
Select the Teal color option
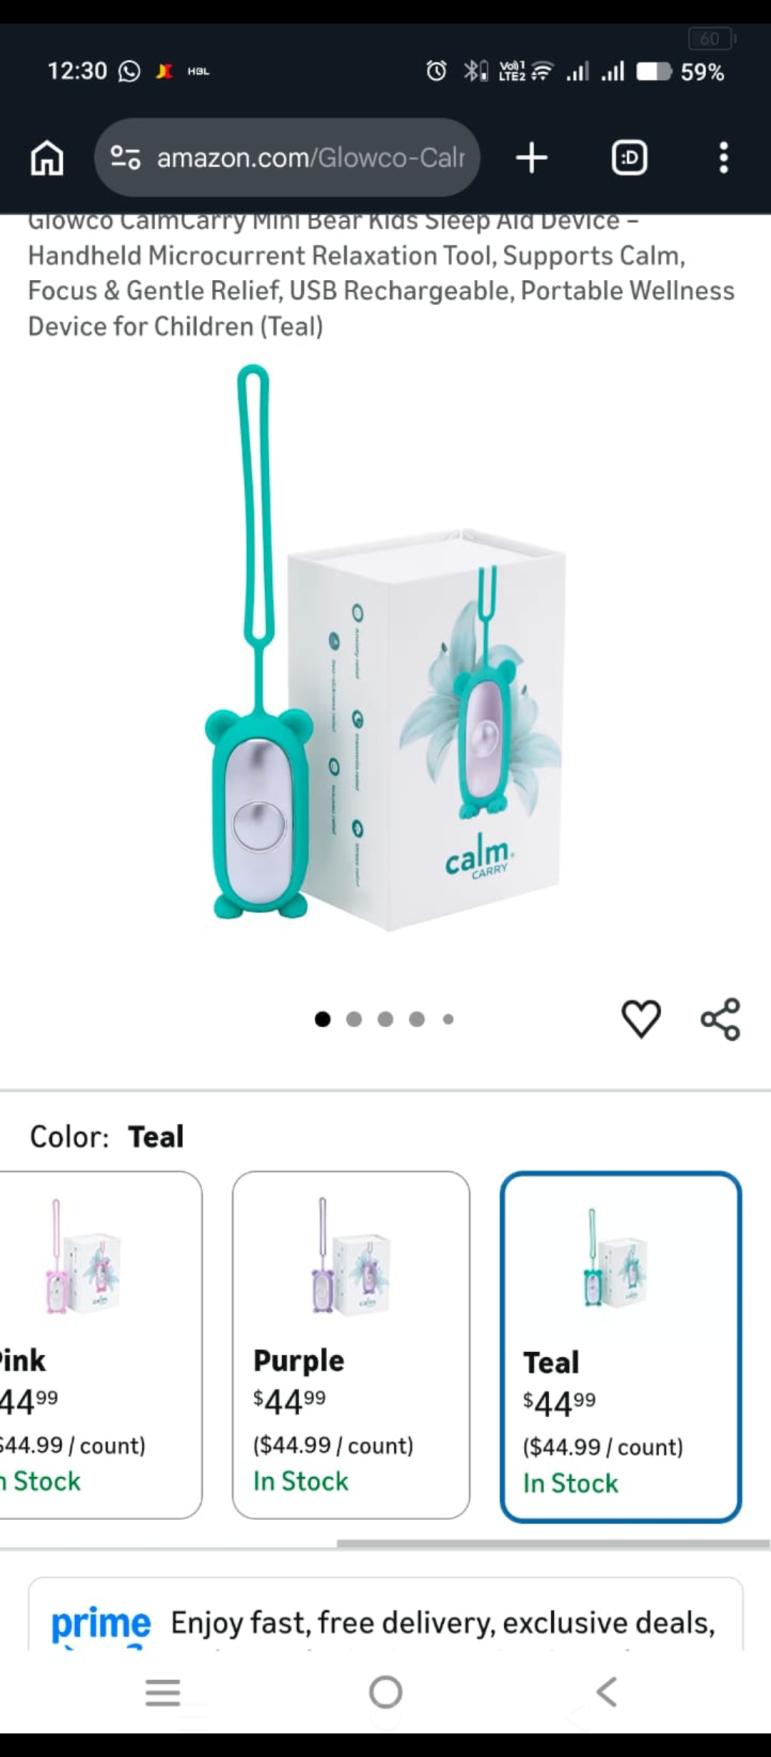tap(621, 1347)
